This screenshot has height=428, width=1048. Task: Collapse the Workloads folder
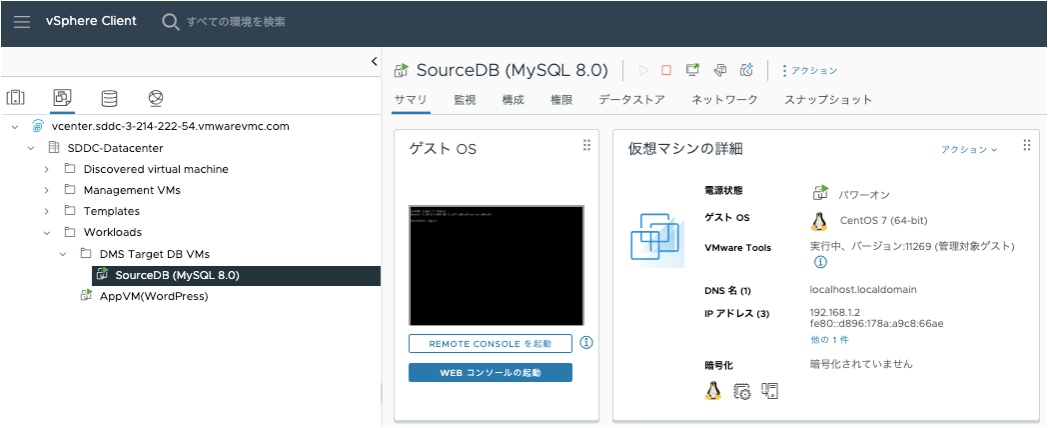[47, 233]
